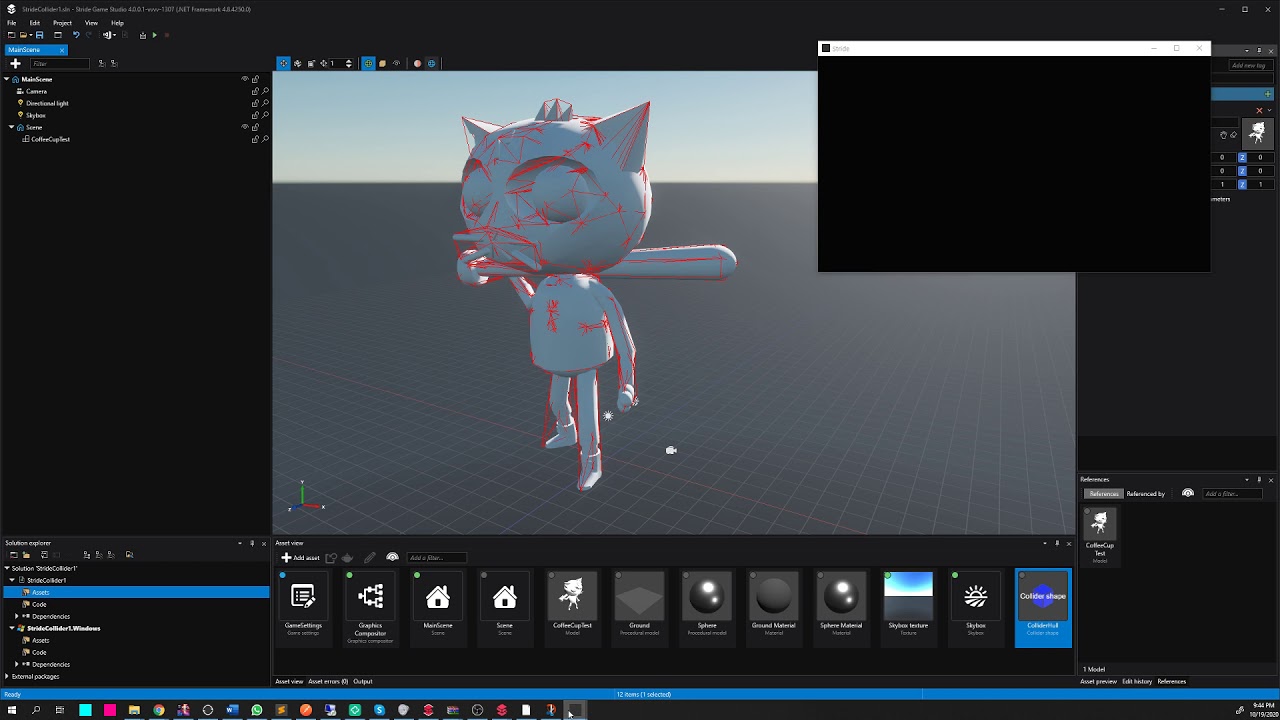
Task: Click the green plus add component icon
Action: [1268, 94]
